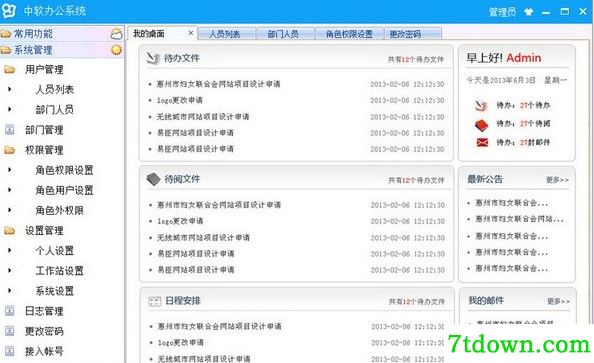Expand the arrow beside 个人设置
Screen dimensions: 594x363
pos(9,250)
